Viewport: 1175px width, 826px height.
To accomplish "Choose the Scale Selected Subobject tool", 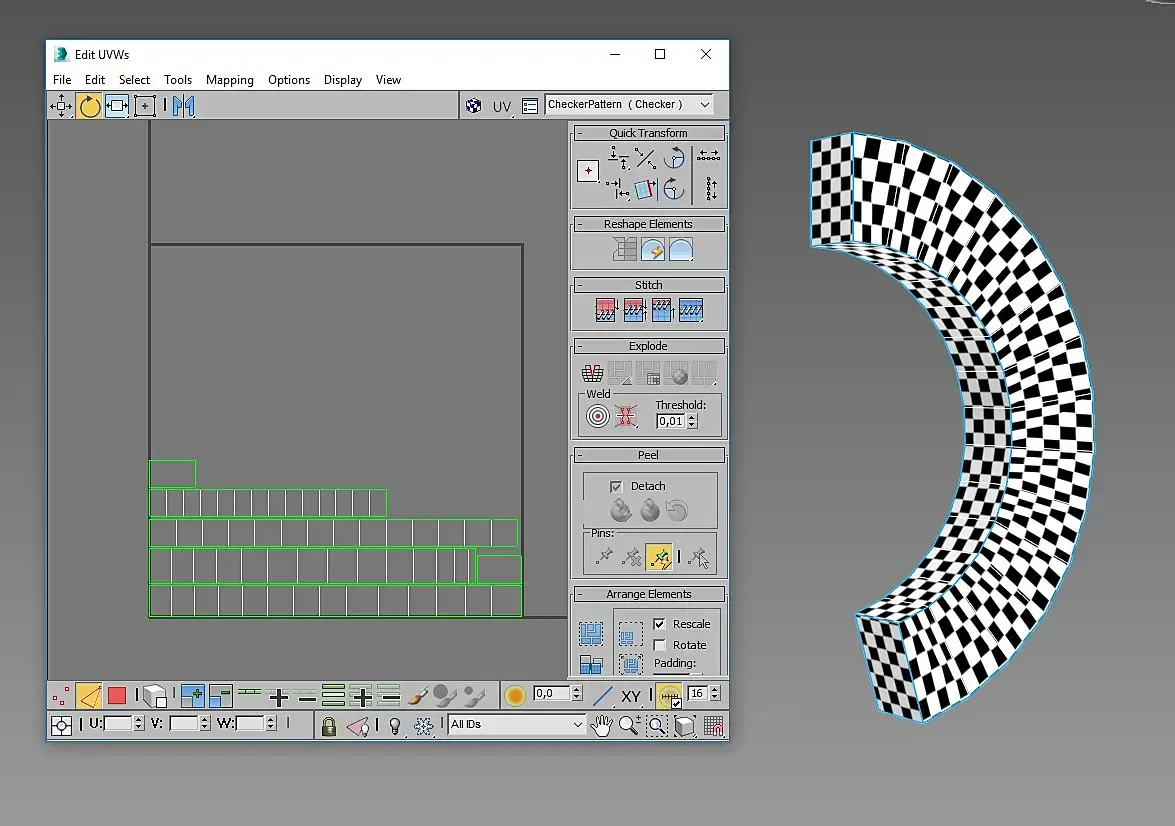I will (117, 106).
